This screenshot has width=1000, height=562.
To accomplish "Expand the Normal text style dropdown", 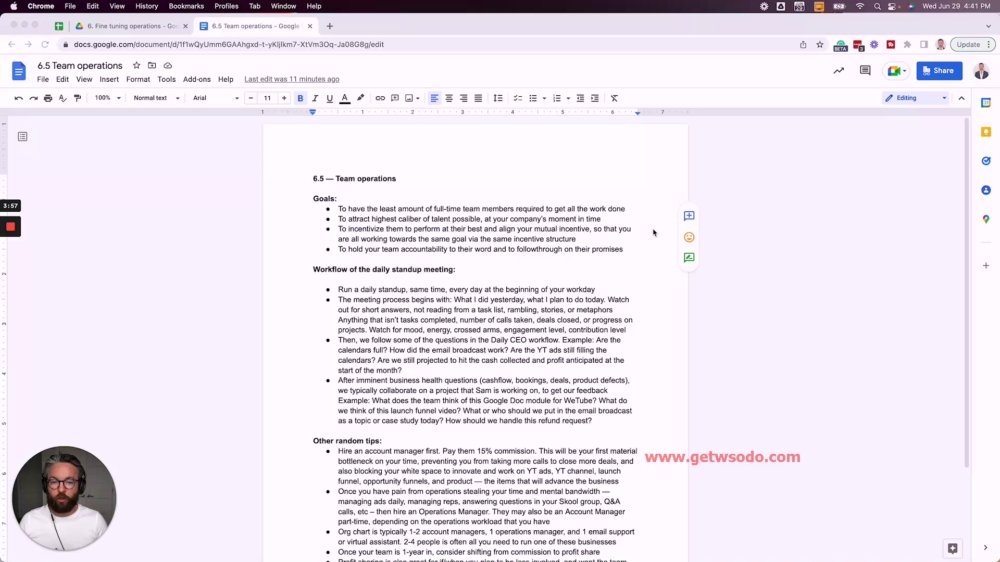I will [x=156, y=98].
